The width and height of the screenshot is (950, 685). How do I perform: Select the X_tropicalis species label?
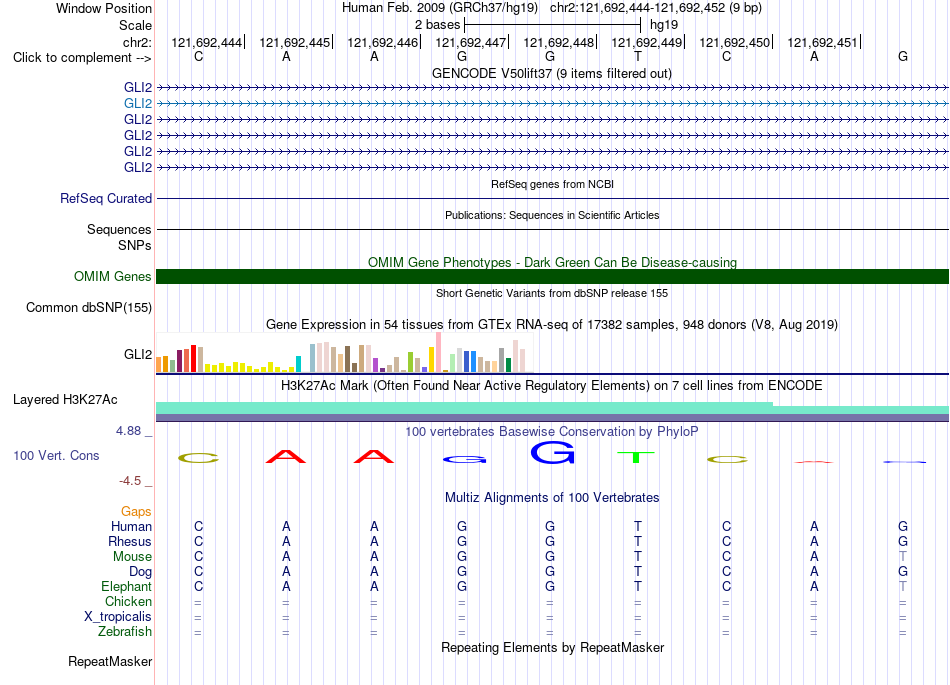click(x=118, y=617)
